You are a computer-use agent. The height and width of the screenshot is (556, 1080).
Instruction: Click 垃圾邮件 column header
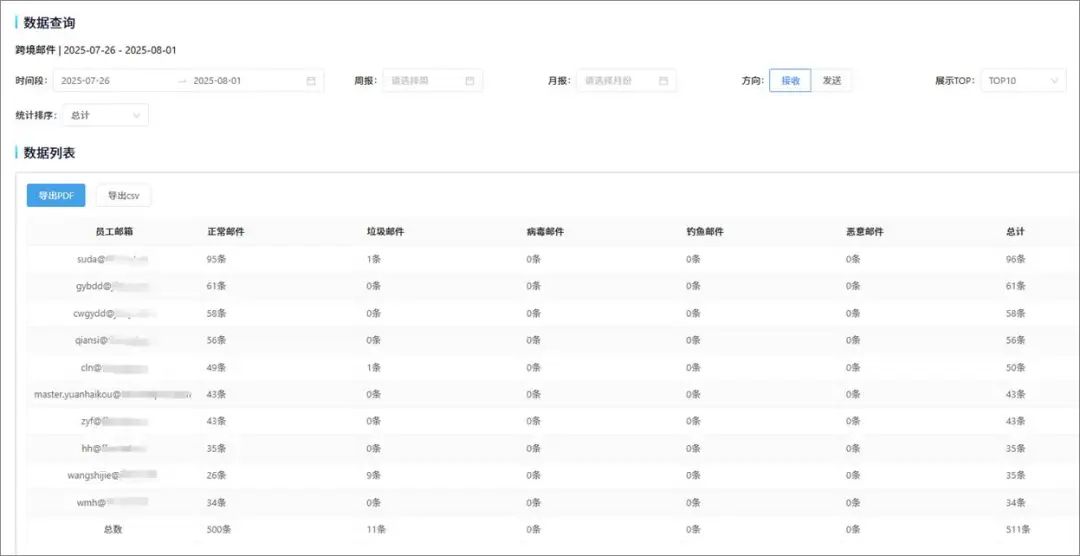pyautogui.click(x=385, y=232)
